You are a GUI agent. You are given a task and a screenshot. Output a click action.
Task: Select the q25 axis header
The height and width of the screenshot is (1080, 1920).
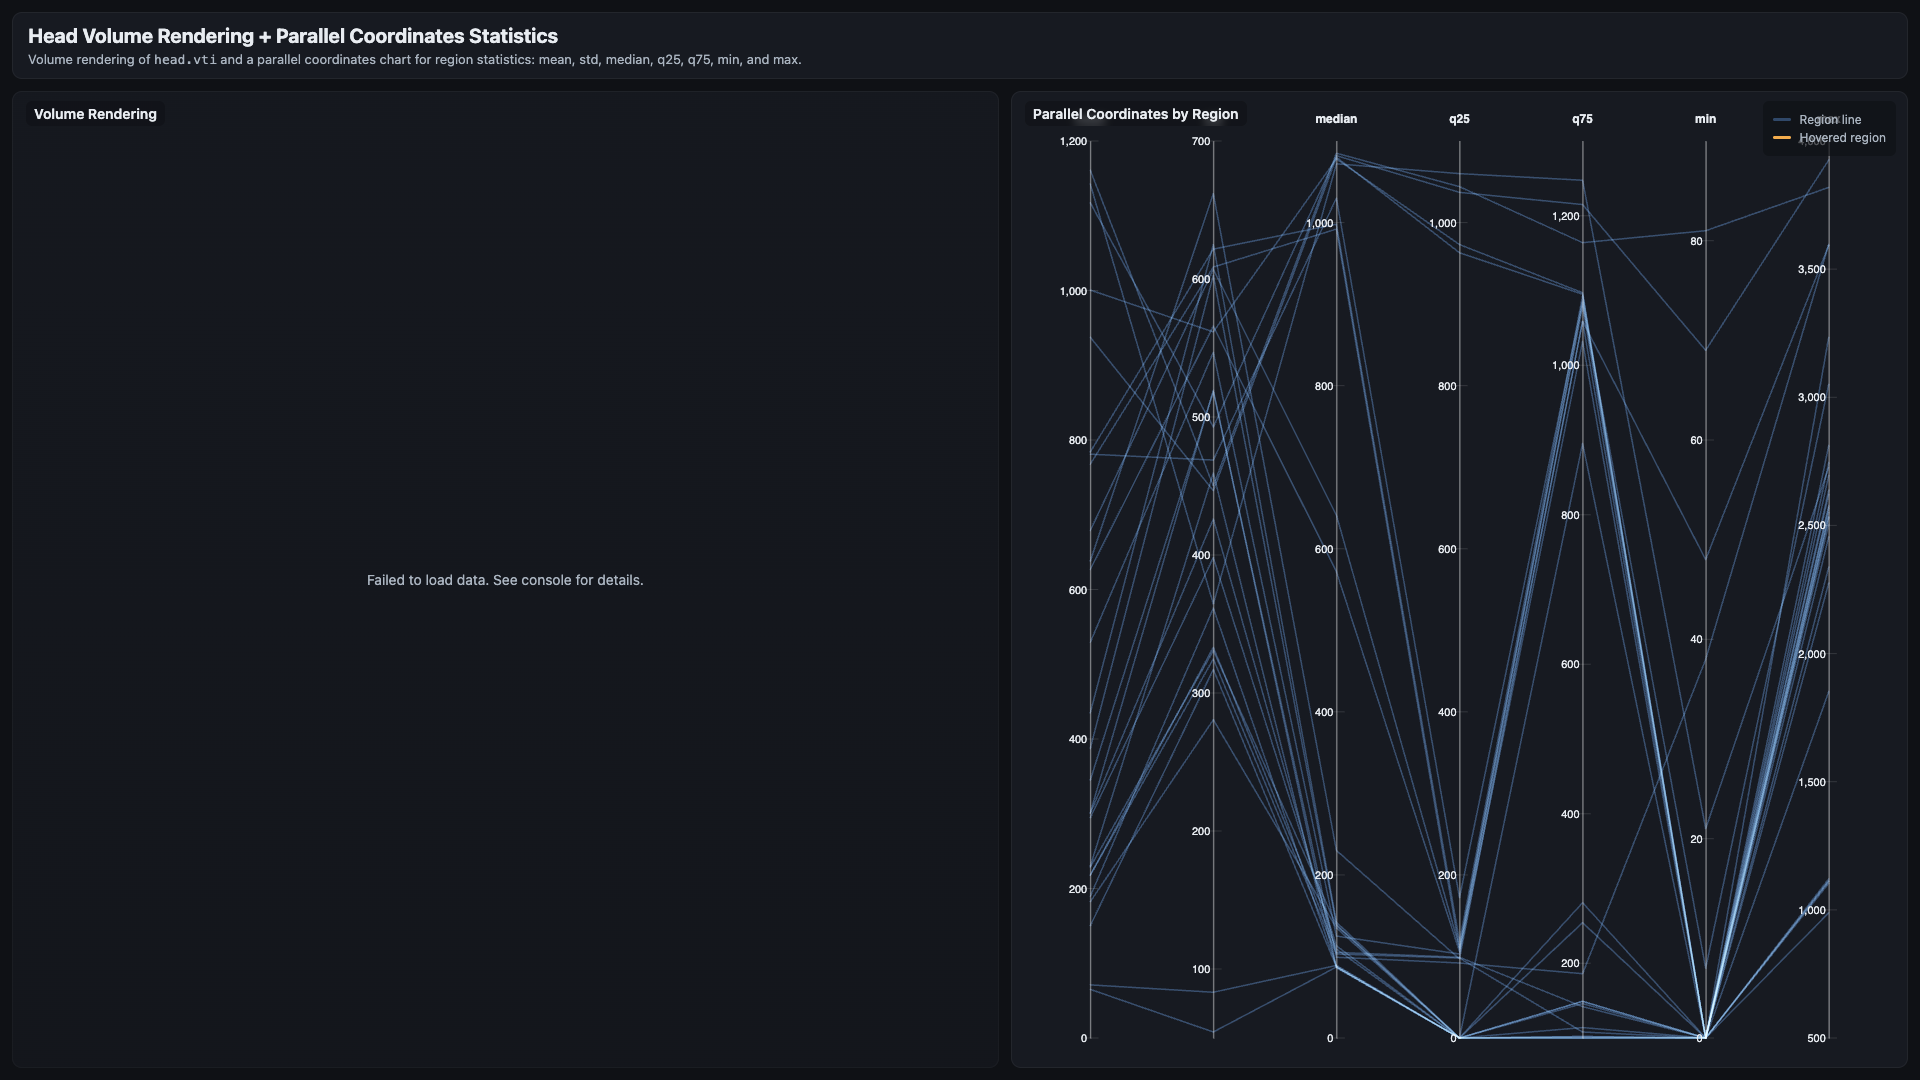1459,119
